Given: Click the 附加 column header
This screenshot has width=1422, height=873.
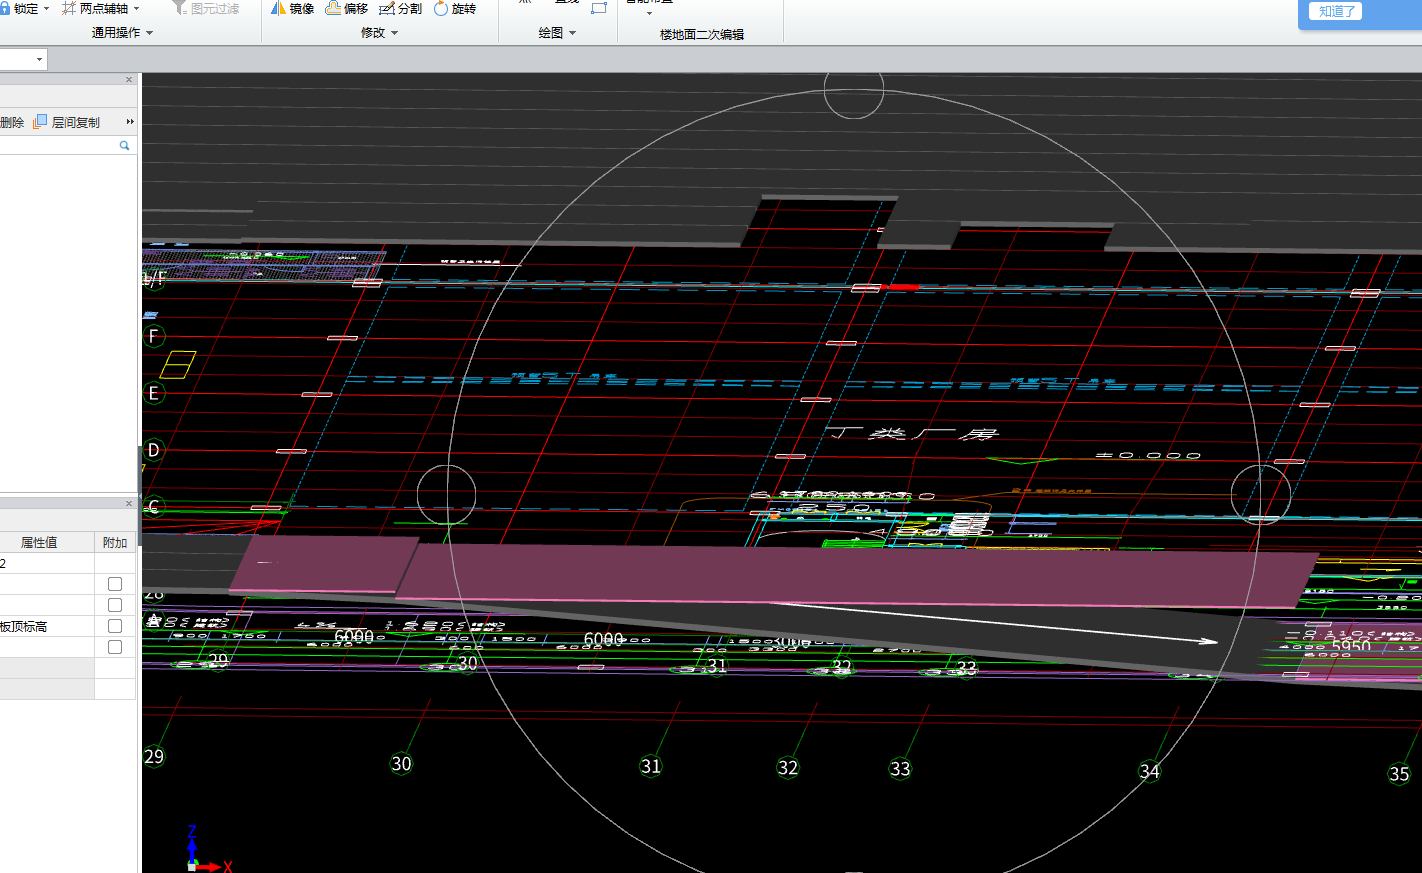Looking at the screenshot, I should [115, 542].
